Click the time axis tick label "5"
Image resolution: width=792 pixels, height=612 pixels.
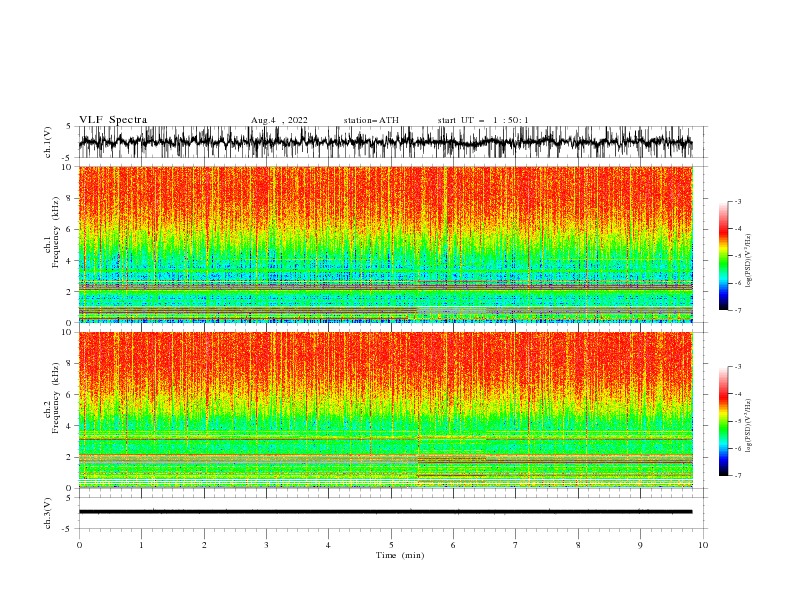pos(391,545)
